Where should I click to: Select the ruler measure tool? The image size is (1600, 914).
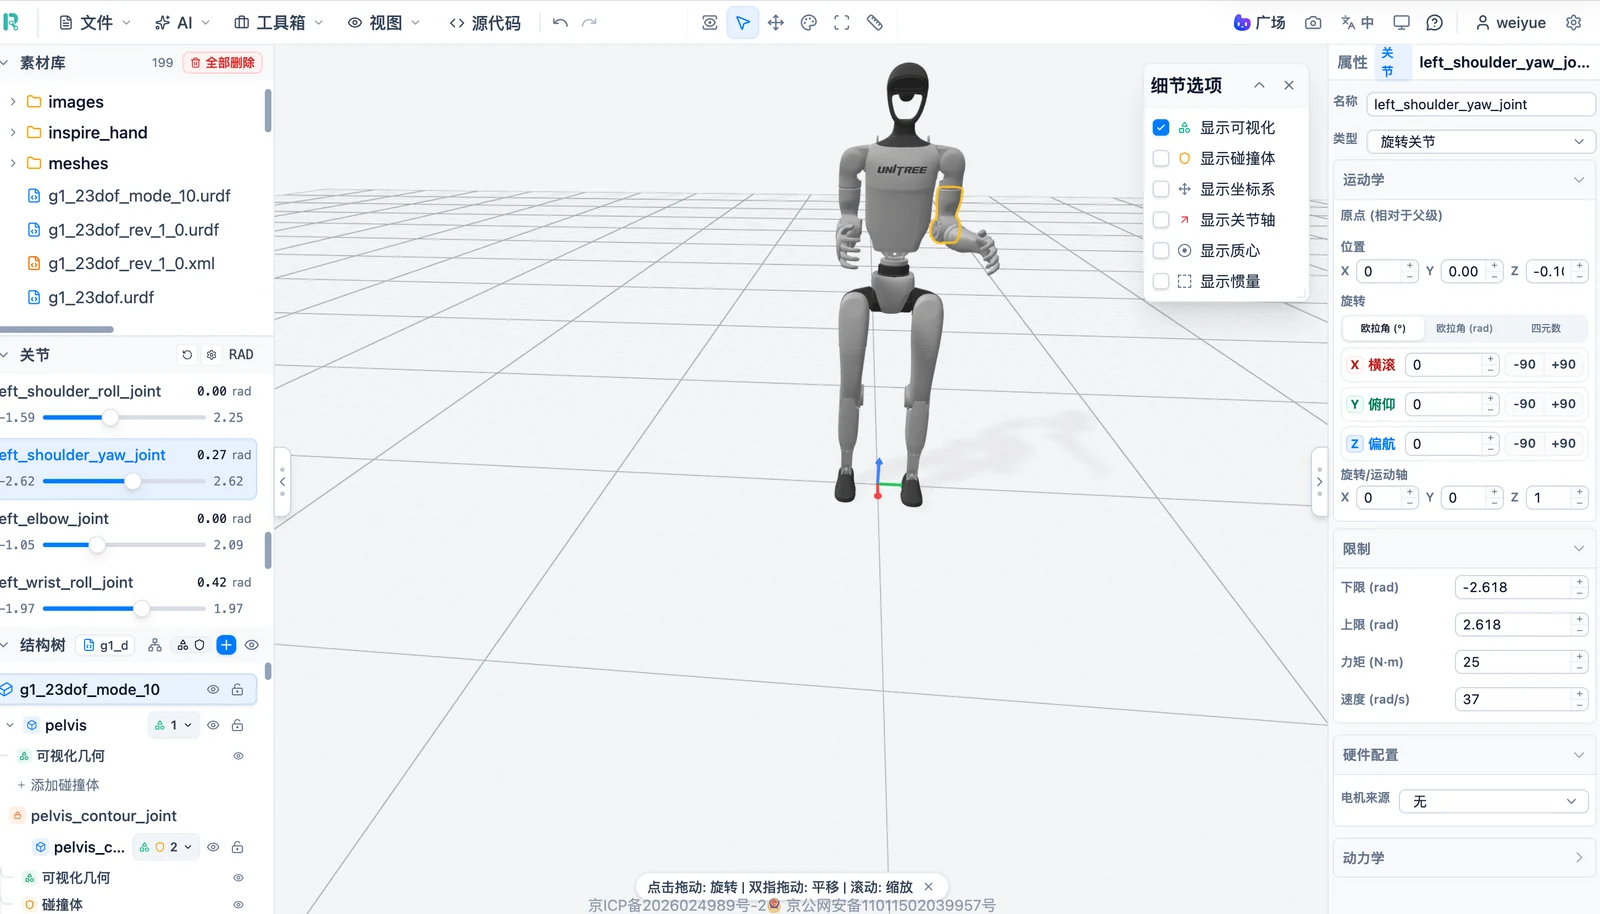[x=875, y=22]
